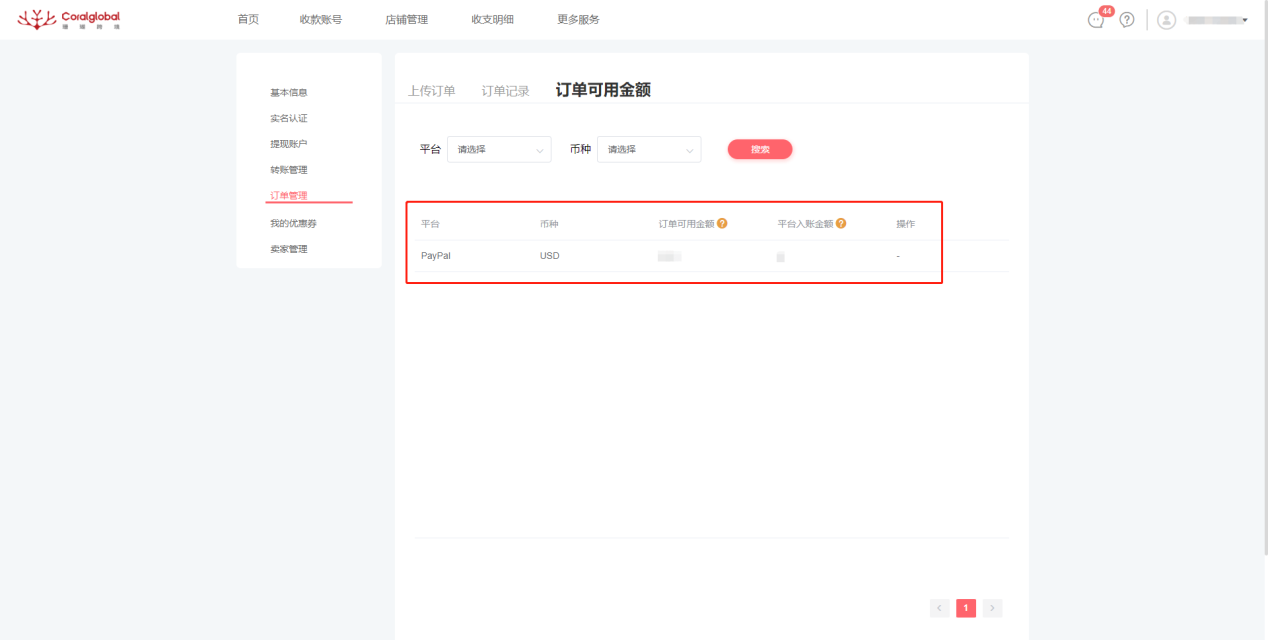Switch to the 上传订单 tab

431,88
